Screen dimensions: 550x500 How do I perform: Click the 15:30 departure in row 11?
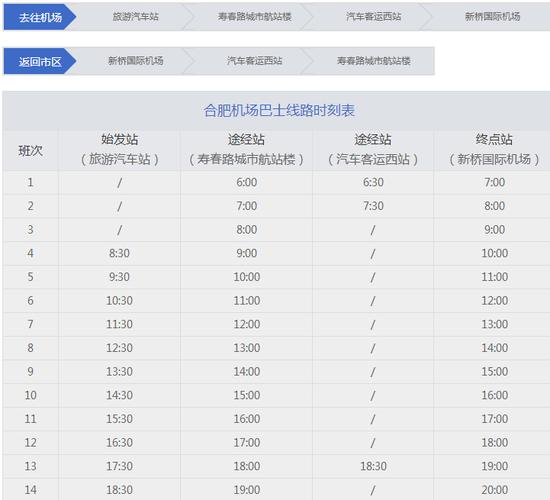(x=119, y=419)
